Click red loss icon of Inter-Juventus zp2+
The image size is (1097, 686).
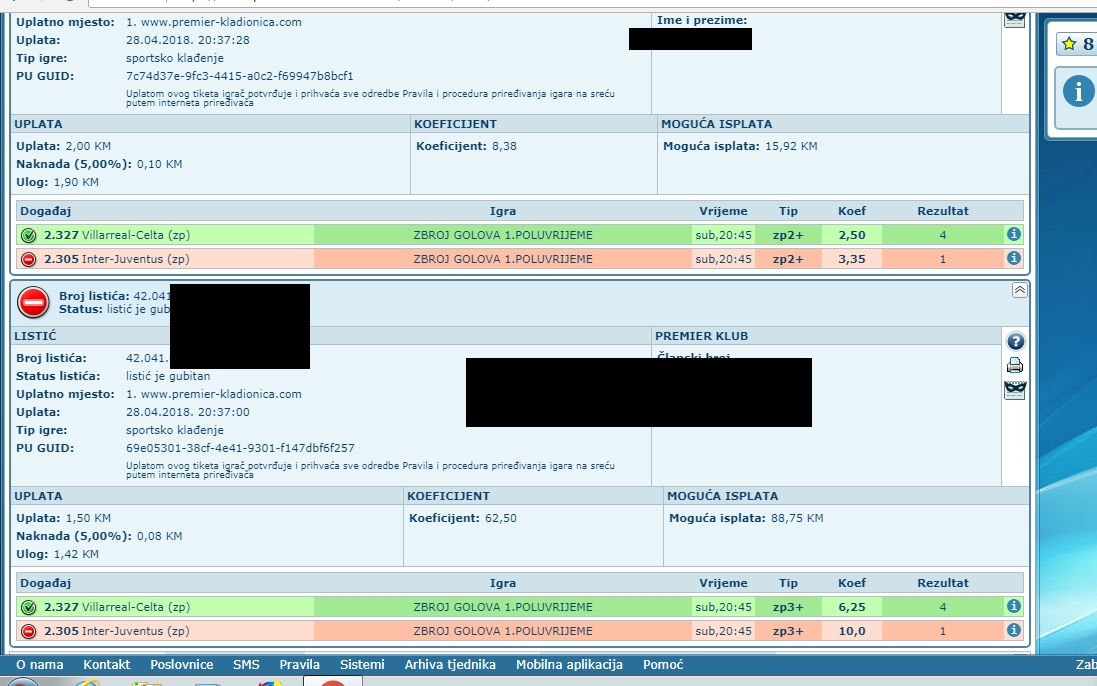tap(28, 259)
